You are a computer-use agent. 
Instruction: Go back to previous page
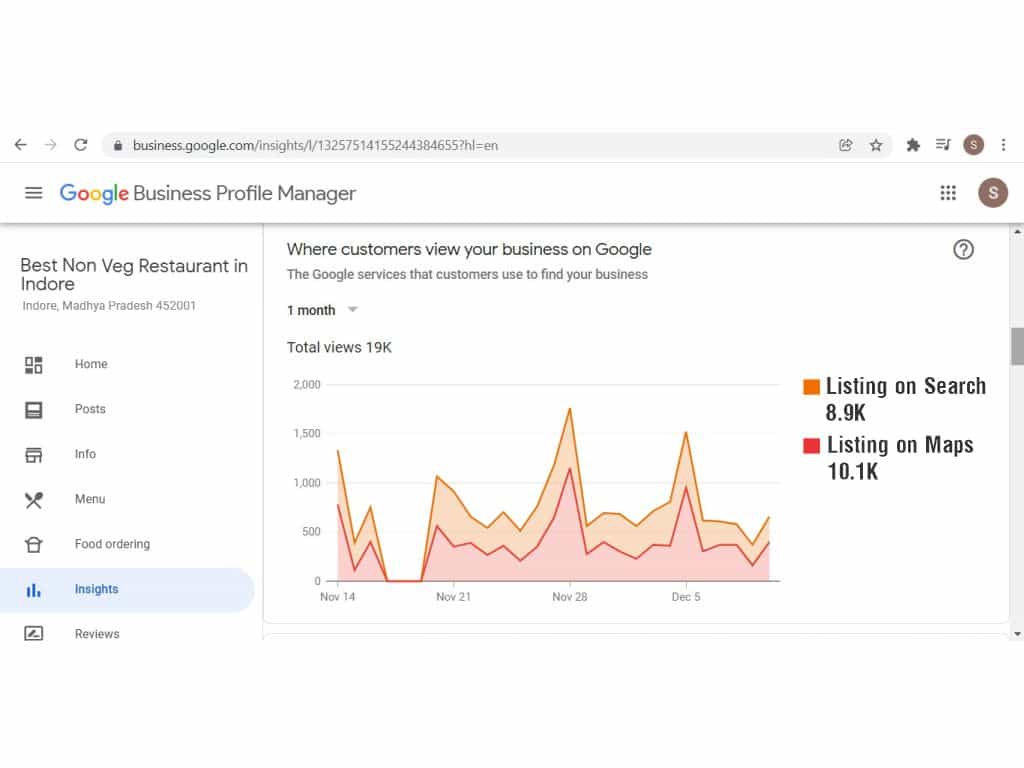pyautogui.click(x=20, y=145)
